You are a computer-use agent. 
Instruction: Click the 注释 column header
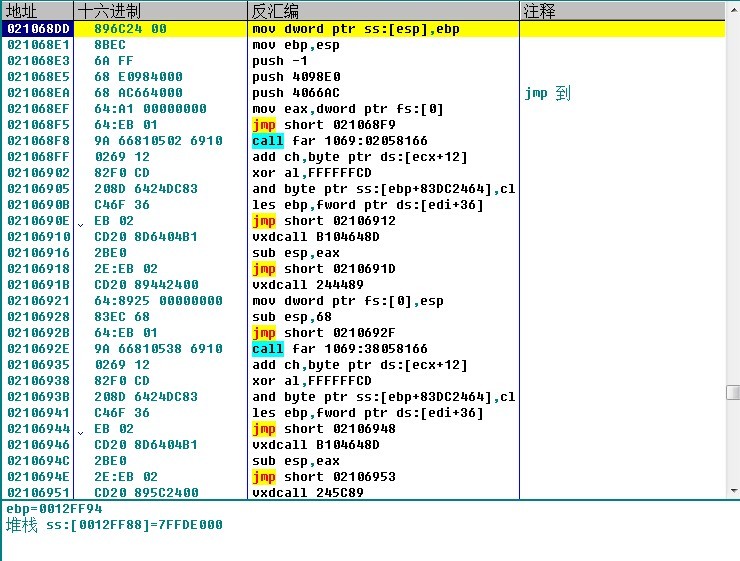[622, 11]
